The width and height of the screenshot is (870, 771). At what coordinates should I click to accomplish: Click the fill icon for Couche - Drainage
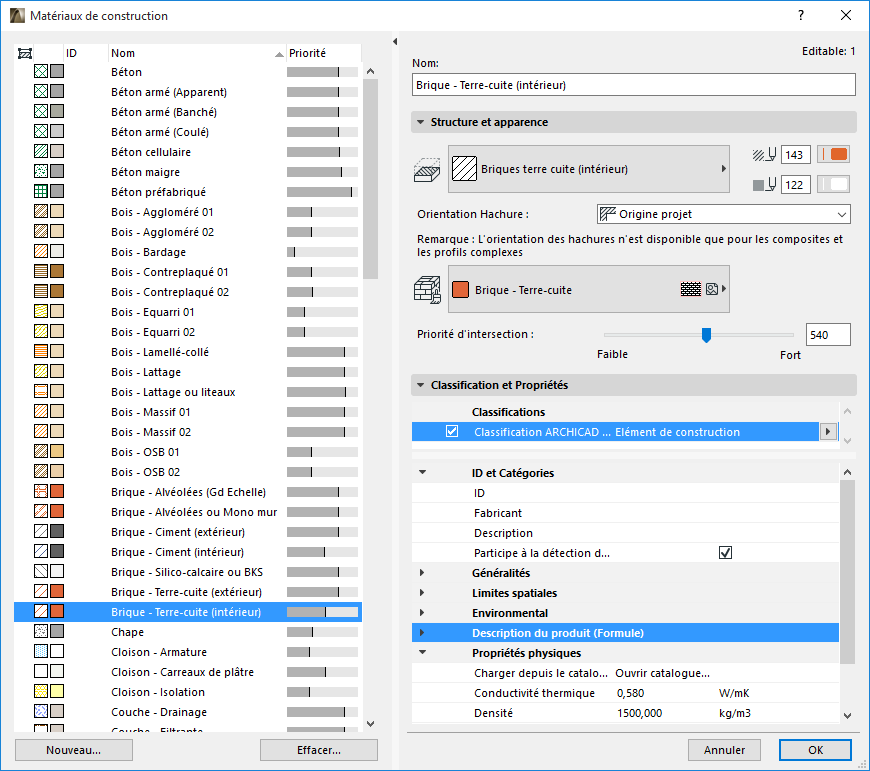(x=41, y=711)
